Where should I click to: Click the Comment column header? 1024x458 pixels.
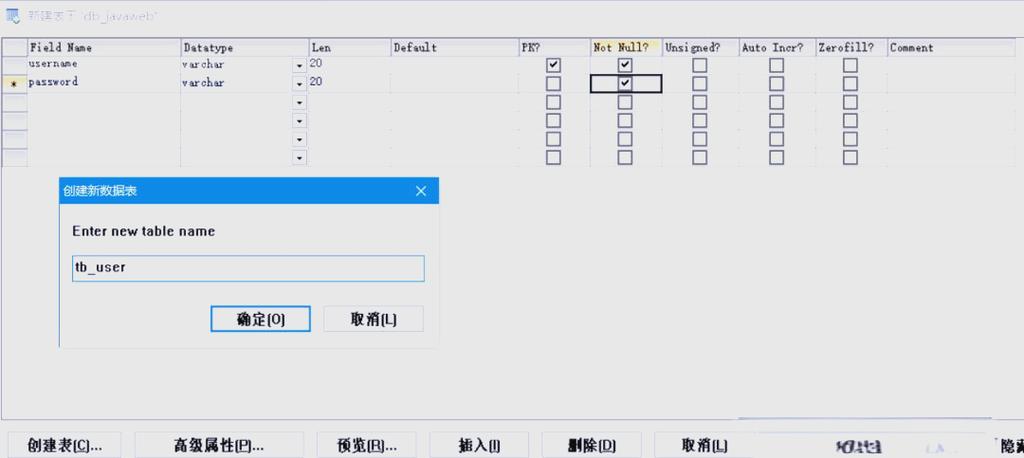[x=951, y=48]
